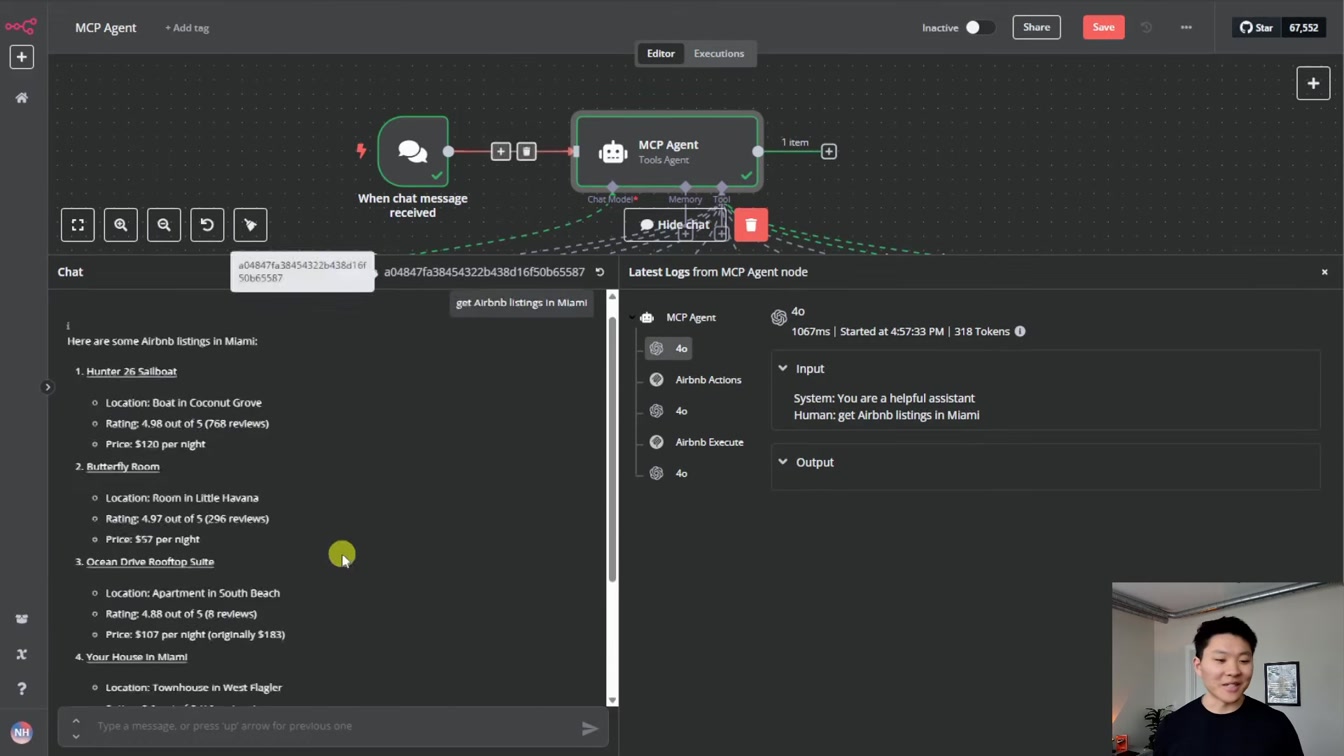
Task: Open Hunter 26 Sailboat listing link
Action: [131, 371]
